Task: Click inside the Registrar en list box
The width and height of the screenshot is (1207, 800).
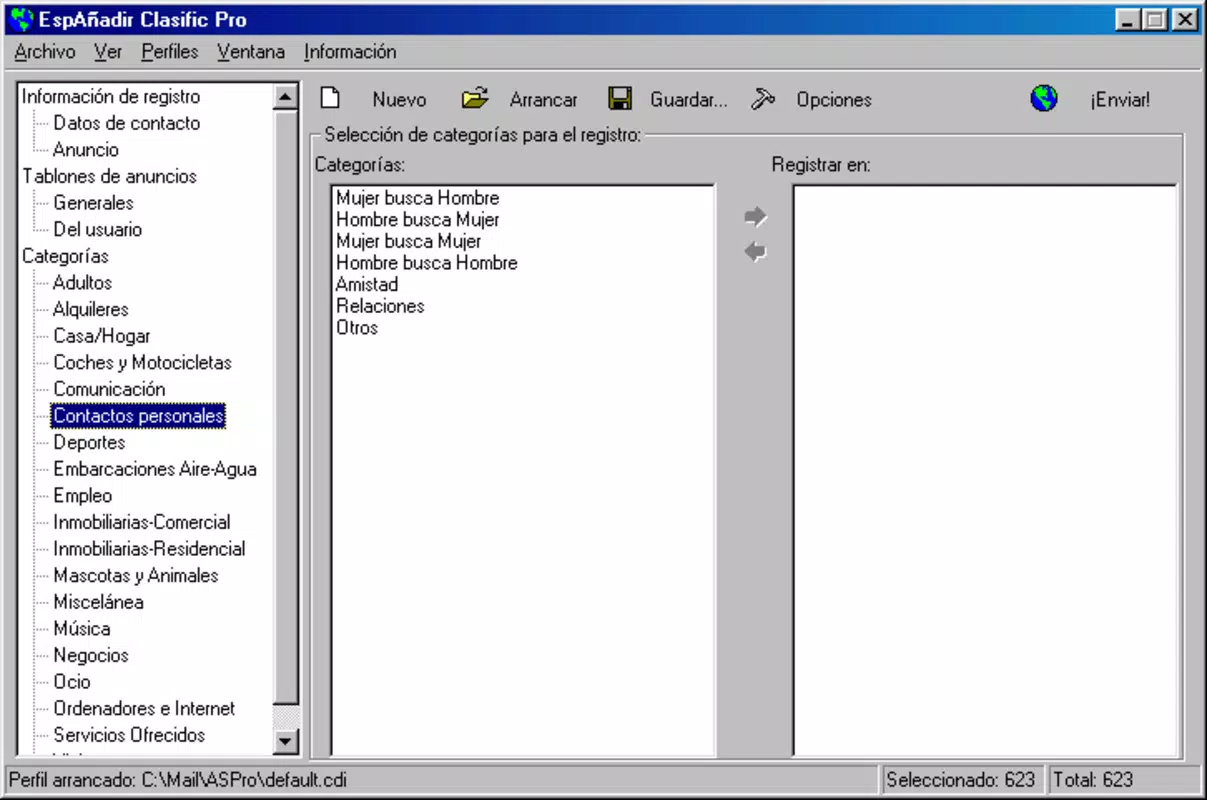Action: [x=985, y=470]
